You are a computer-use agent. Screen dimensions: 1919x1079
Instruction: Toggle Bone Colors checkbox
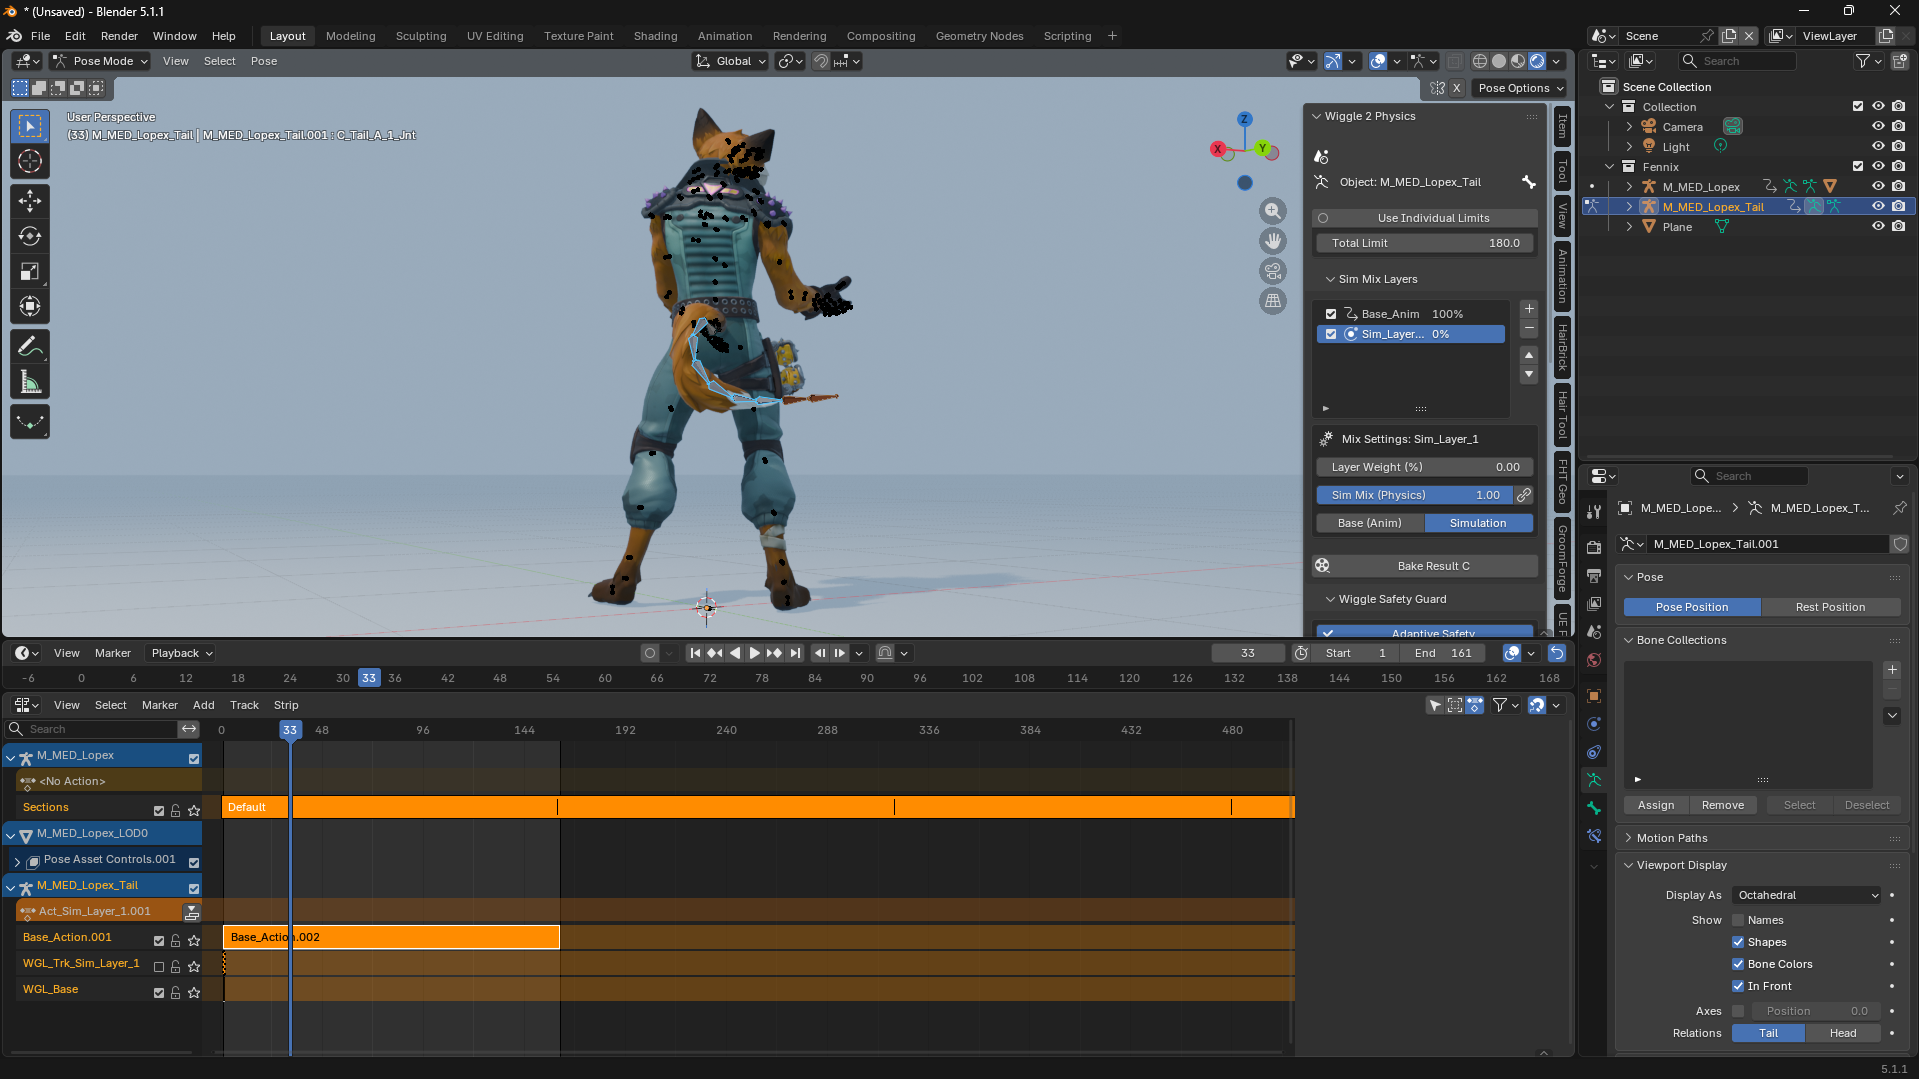1738,964
